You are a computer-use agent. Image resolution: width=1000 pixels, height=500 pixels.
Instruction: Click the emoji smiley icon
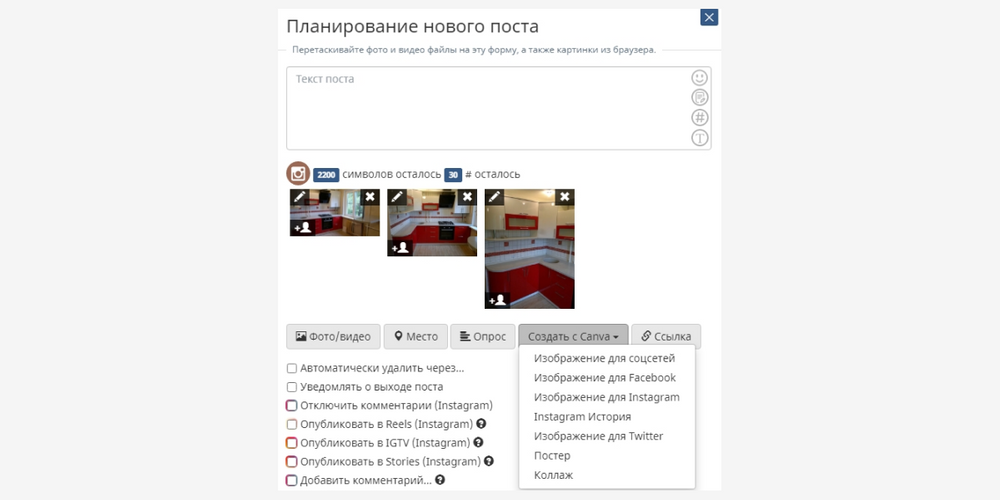700,77
